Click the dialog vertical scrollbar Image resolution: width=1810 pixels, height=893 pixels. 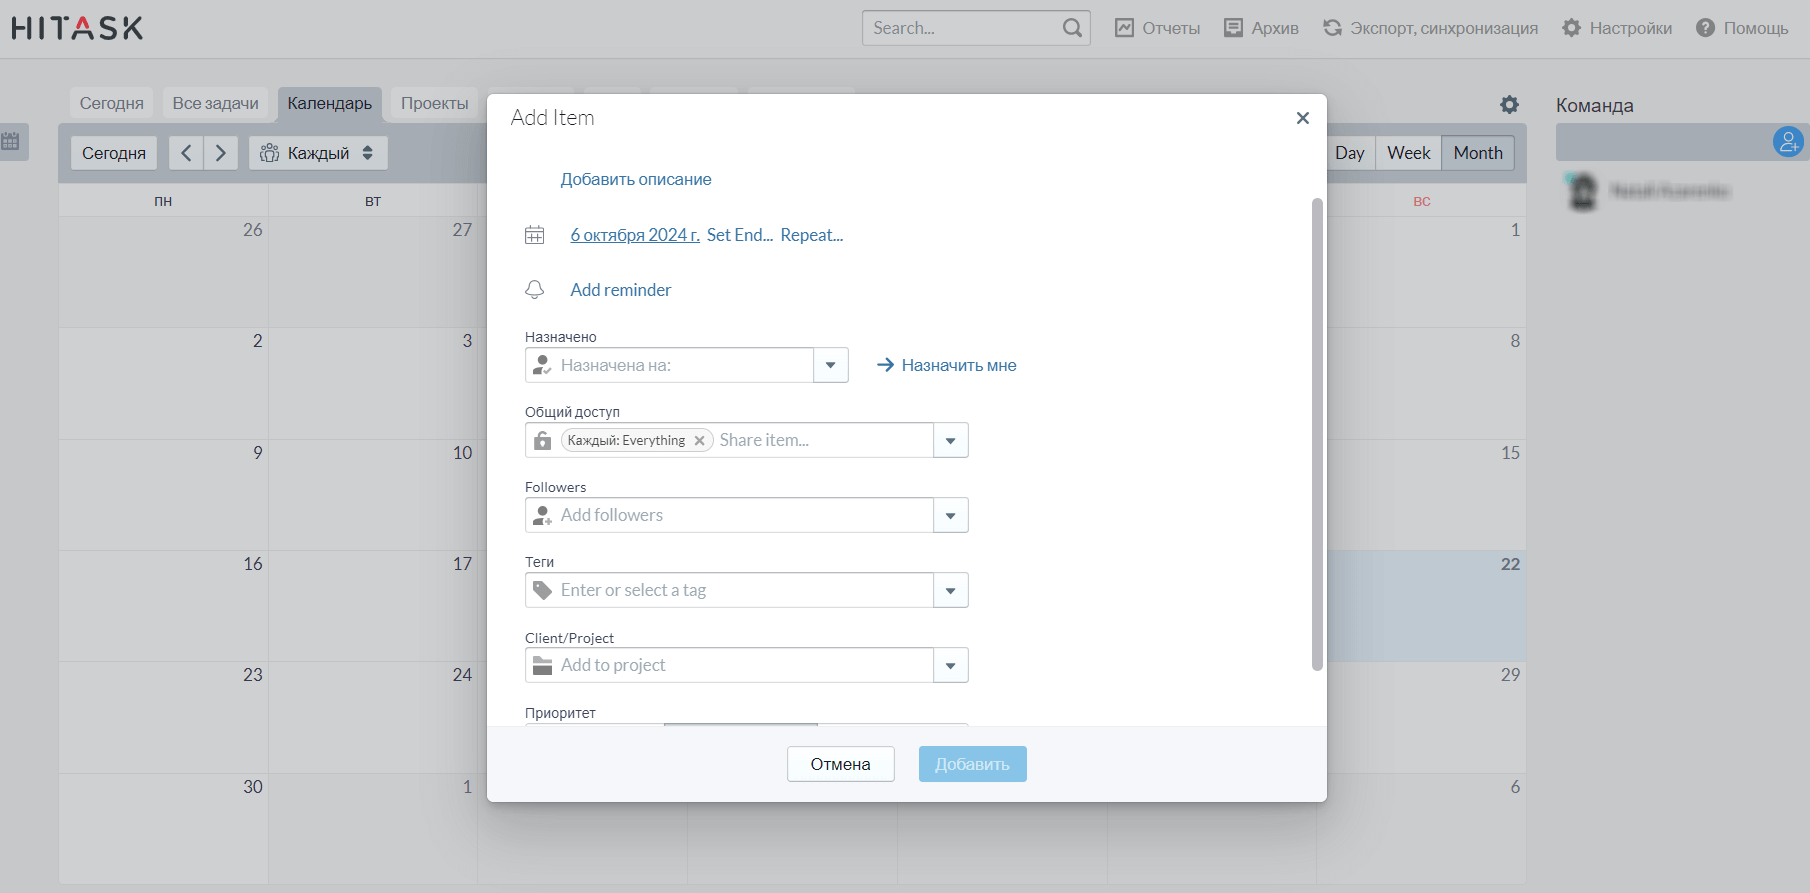[x=1317, y=434]
